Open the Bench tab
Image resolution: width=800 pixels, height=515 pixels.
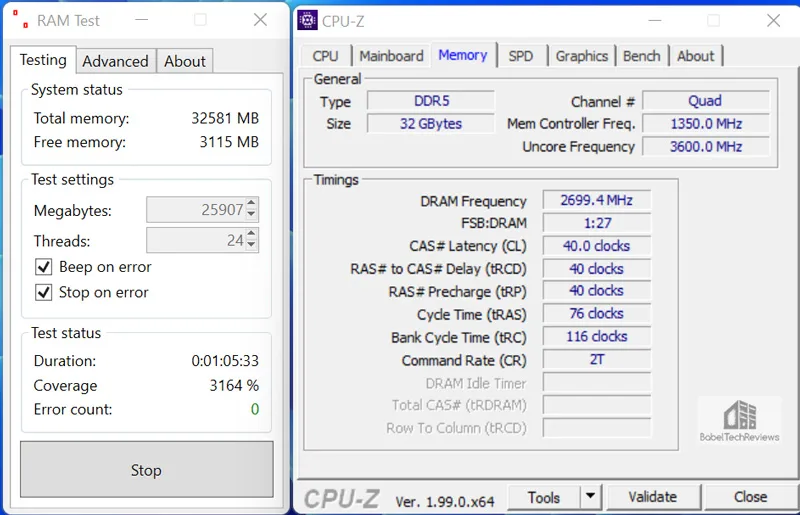(641, 56)
